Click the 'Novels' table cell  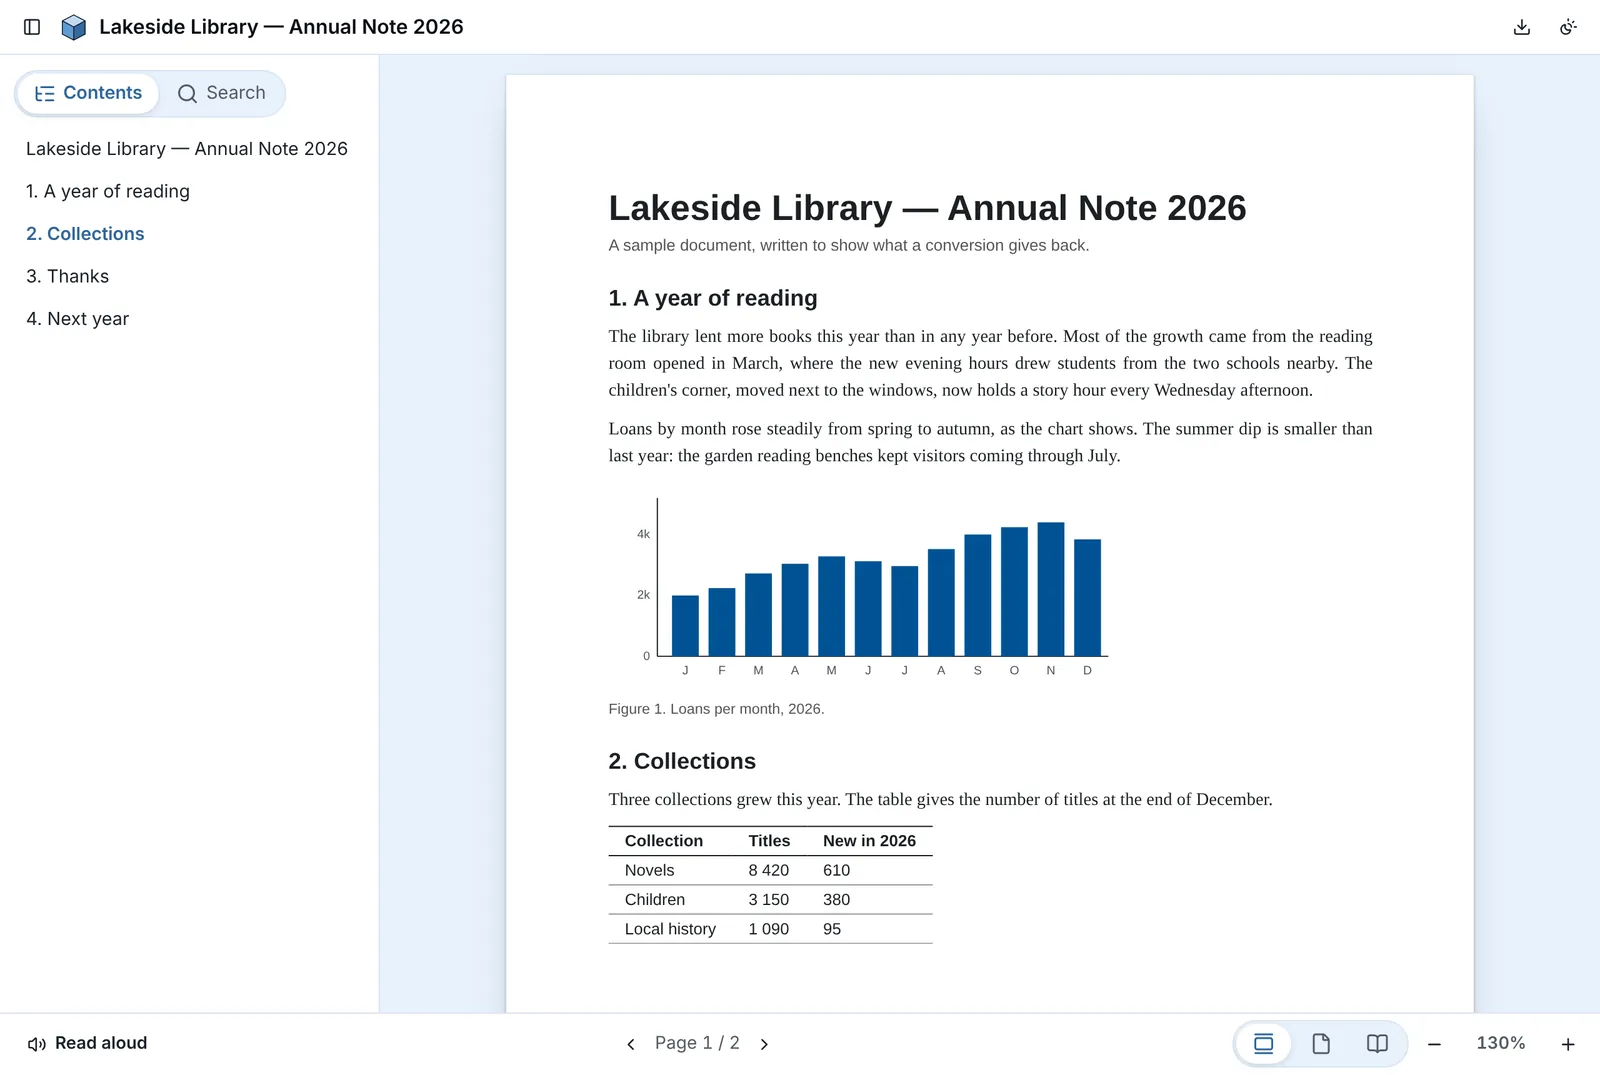650,870
